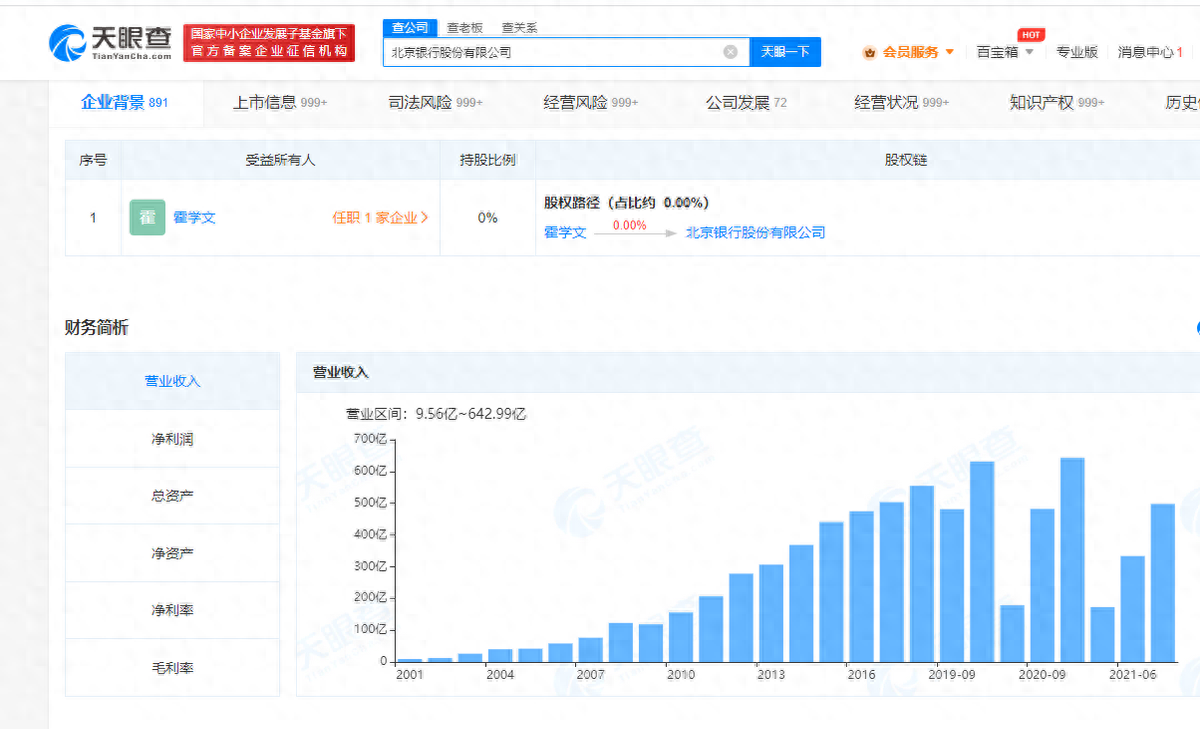Select 净资产 in financial sidebar
The image size is (1200, 729).
[173, 553]
